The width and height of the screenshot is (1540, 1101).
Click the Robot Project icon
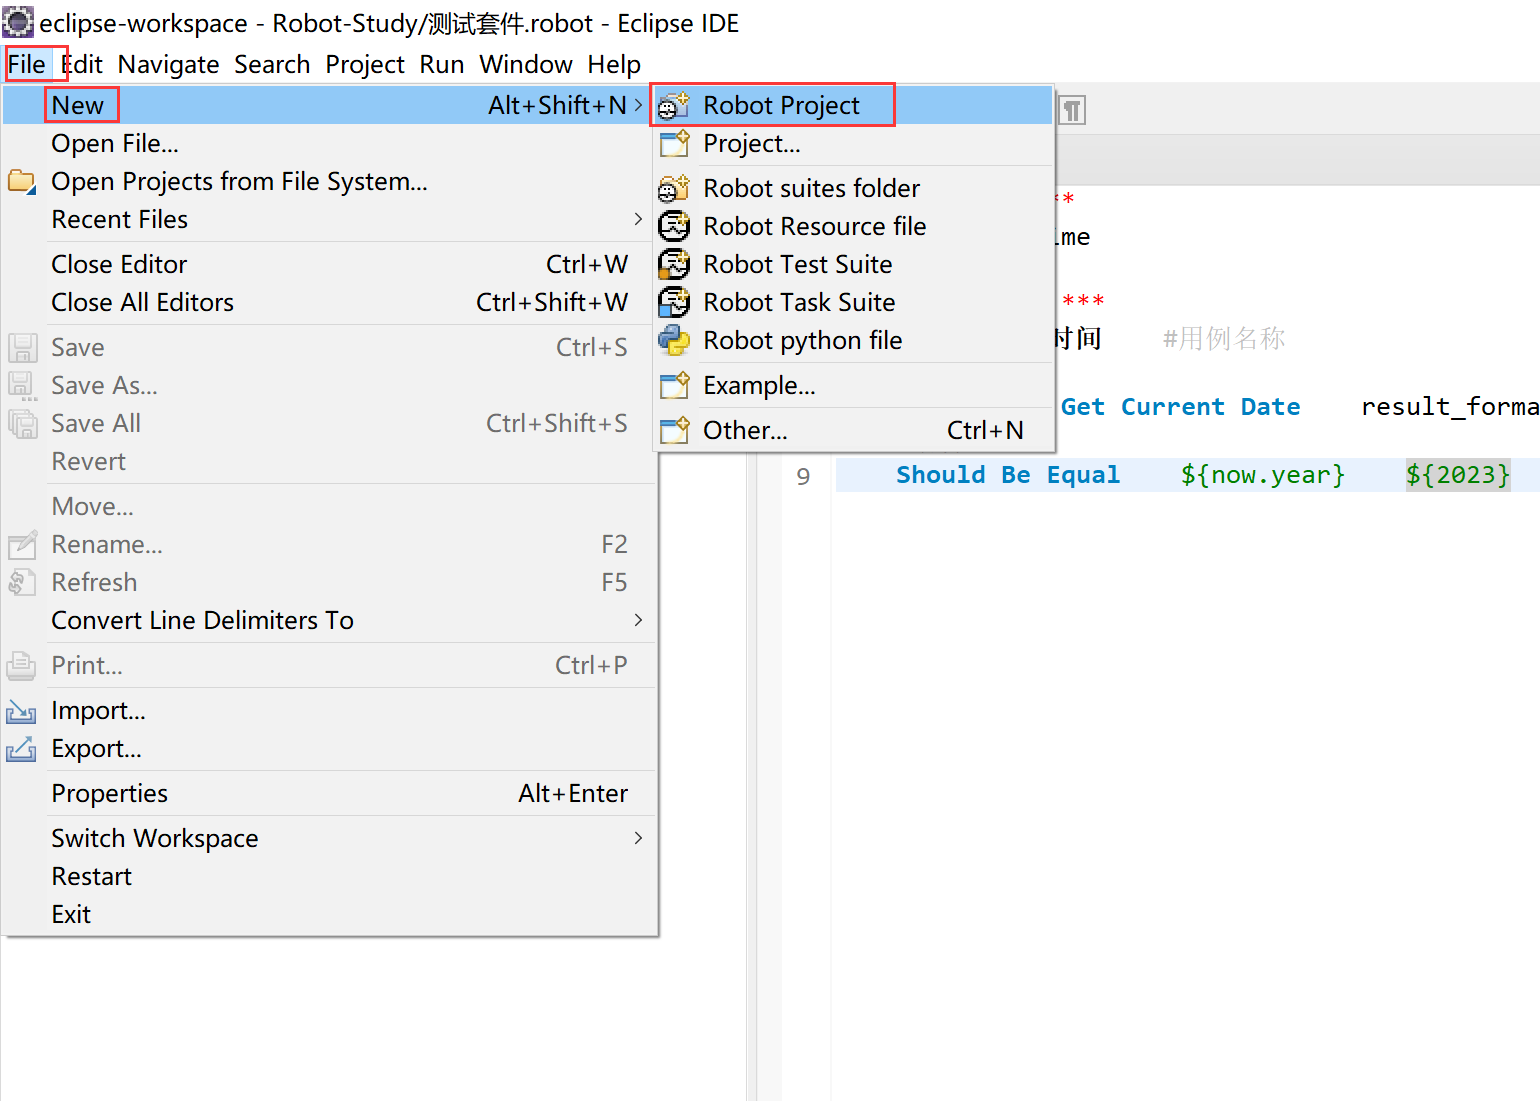point(674,105)
